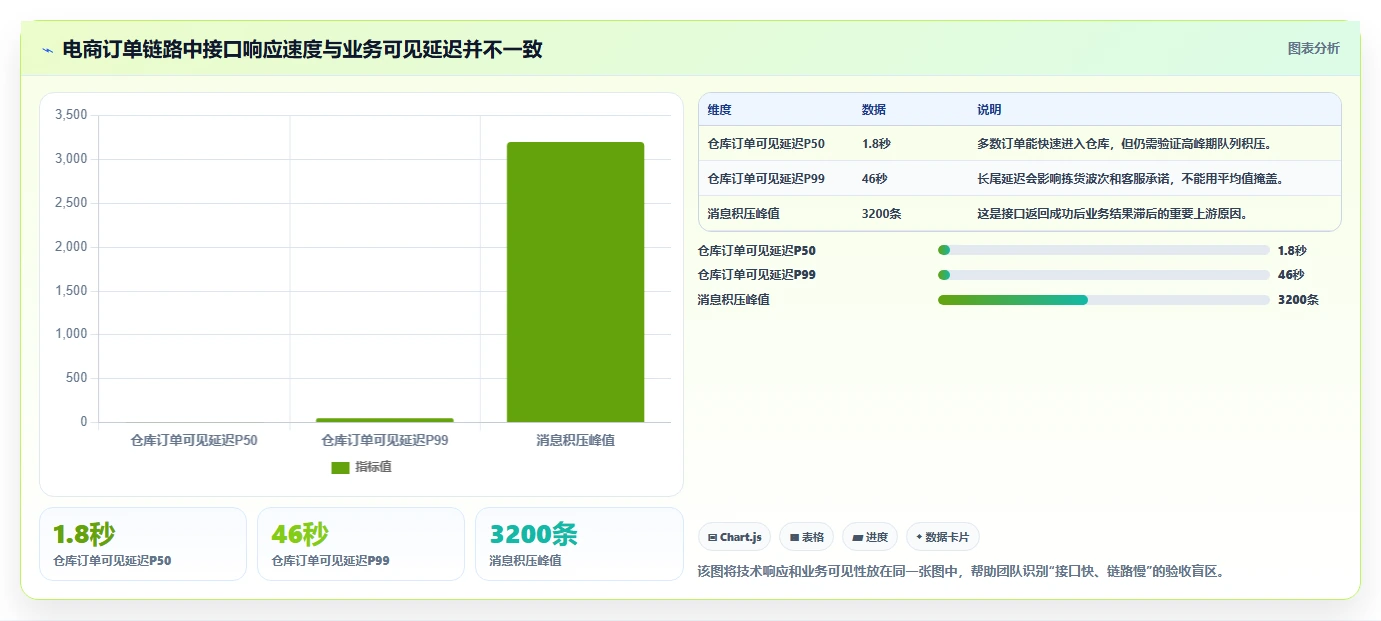This screenshot has width=1381, height=621.
Task: Click the 进度 tag chip
Action: pyautogui.click(x=870, y=537)
